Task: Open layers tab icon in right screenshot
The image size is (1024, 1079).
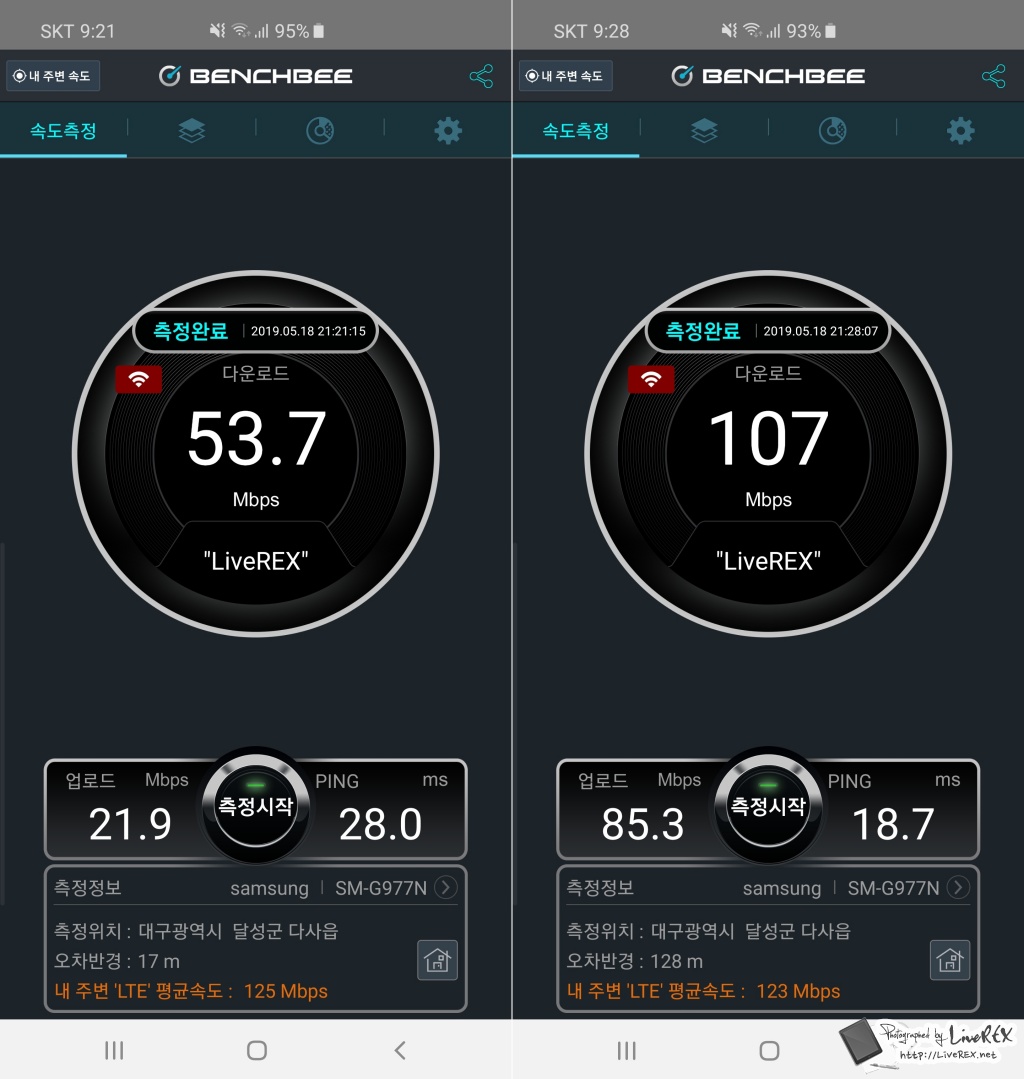Action: coord(704,130)
